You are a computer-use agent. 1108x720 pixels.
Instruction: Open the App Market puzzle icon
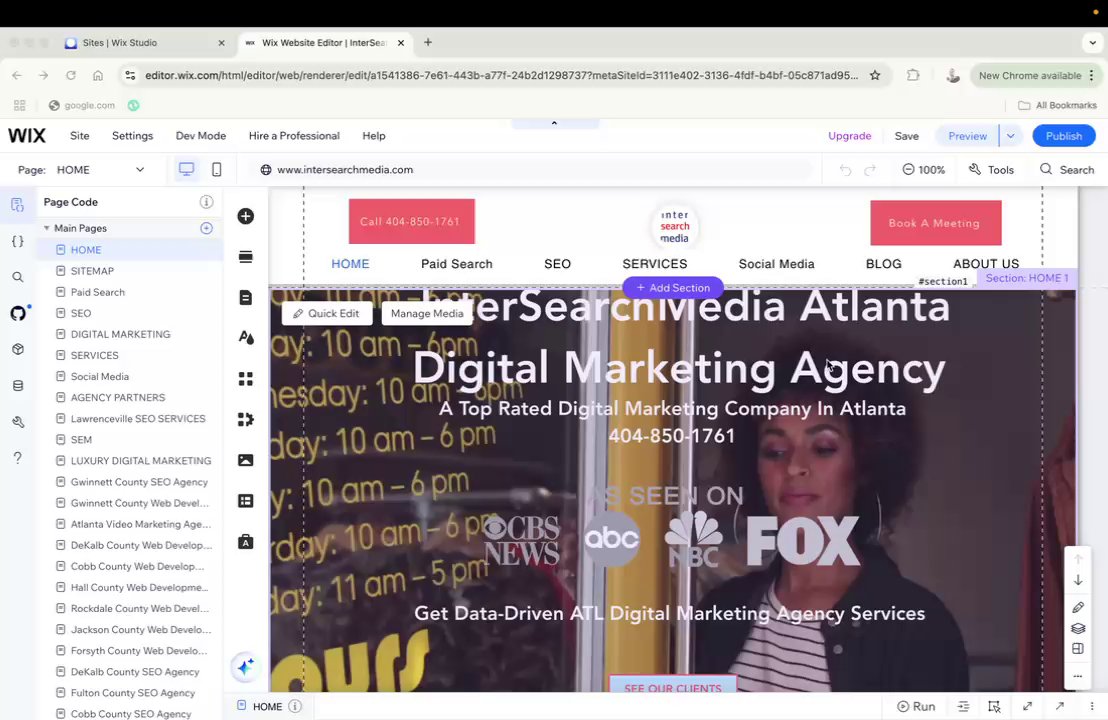coord(245,420)
